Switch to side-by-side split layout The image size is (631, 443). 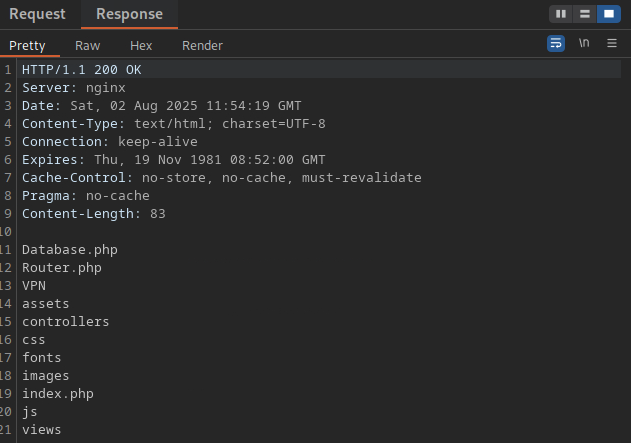tap(561, 14)
